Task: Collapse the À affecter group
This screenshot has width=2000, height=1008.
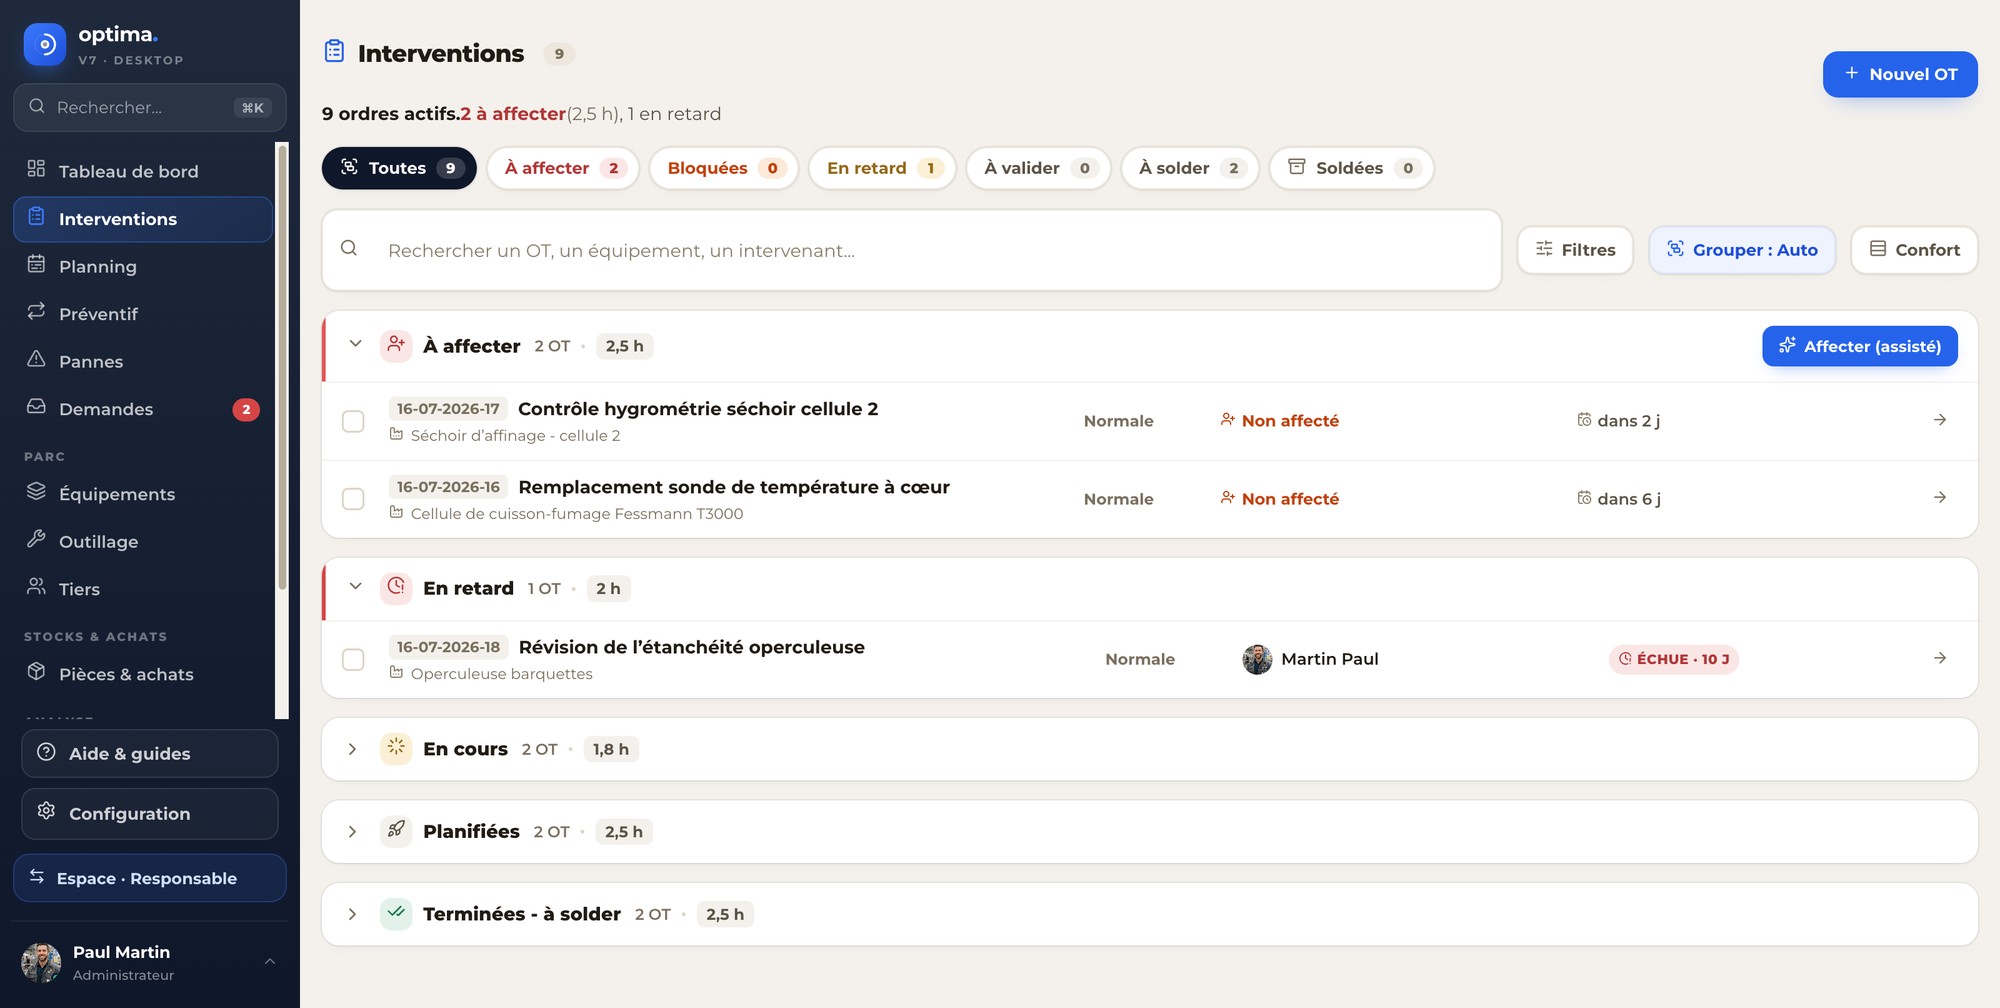Action: (x=355, y=344)
